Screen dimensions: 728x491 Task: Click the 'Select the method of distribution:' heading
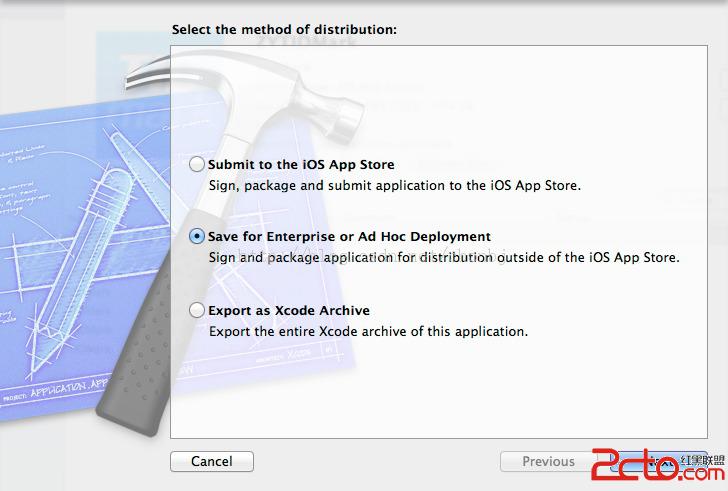click(x=284, y=30)
